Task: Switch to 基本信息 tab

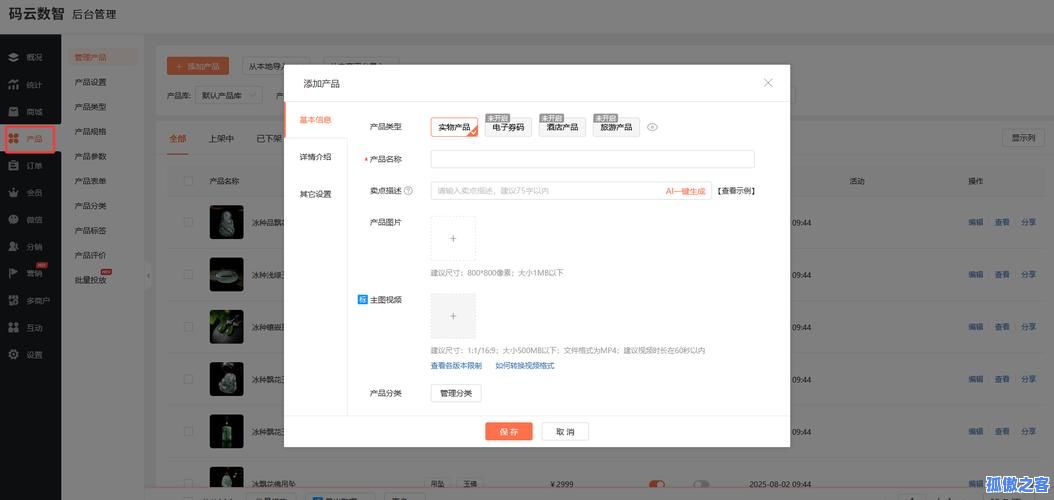Action: point(316,120)
